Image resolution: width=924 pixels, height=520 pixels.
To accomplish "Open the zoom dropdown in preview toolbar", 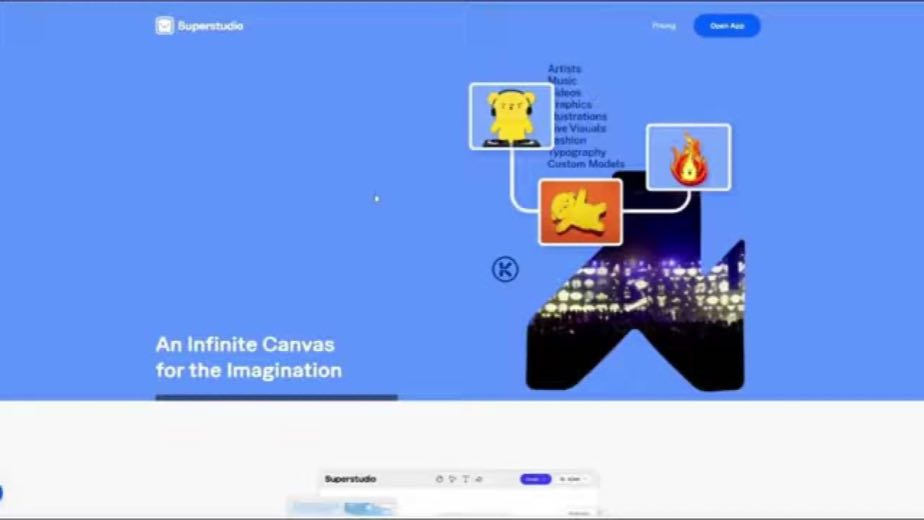I will click(x=572, y=479).
